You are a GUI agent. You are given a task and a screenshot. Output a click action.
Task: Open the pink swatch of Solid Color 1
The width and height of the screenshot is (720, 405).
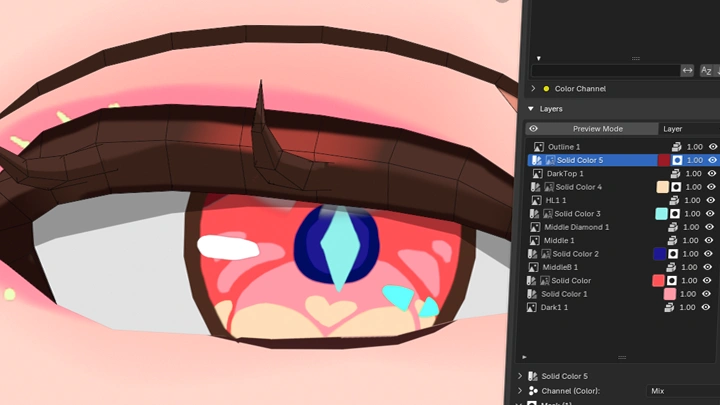coord(669,294)
